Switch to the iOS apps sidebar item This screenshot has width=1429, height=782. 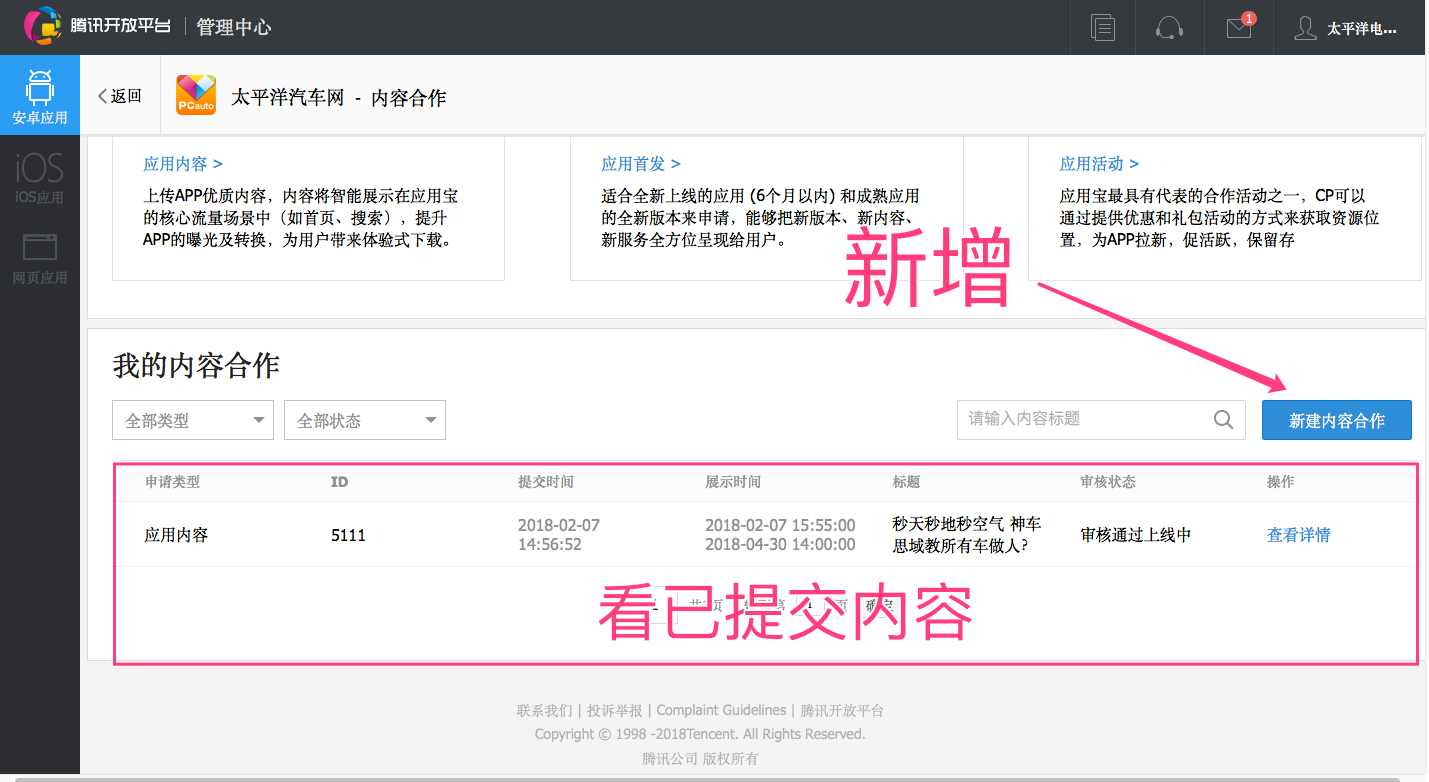[40, 177]
